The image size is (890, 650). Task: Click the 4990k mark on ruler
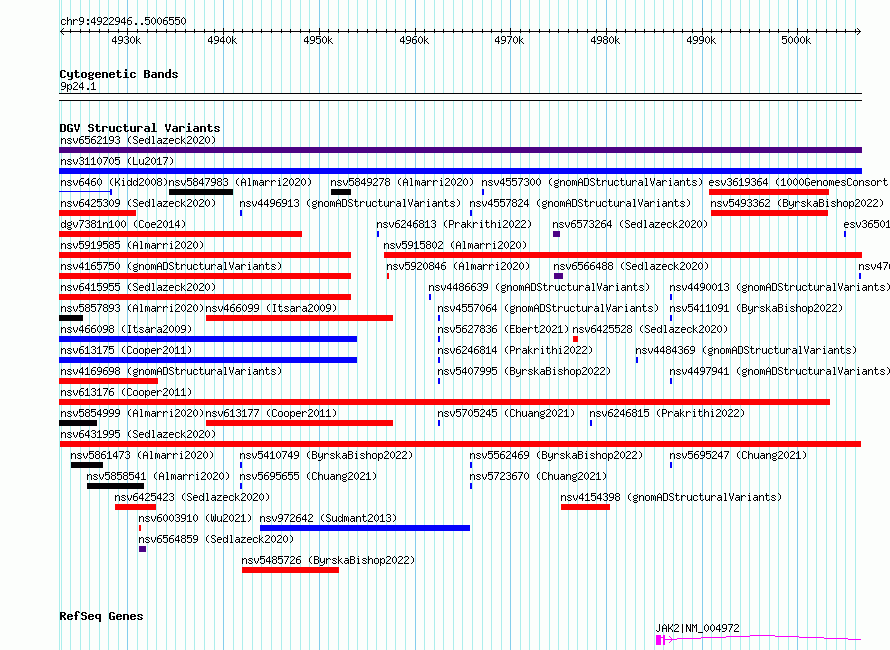coord(702,40)
